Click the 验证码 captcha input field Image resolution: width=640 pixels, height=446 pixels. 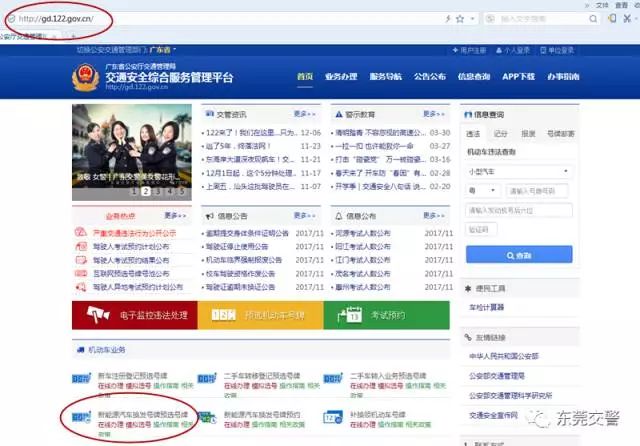pos(481,229)
